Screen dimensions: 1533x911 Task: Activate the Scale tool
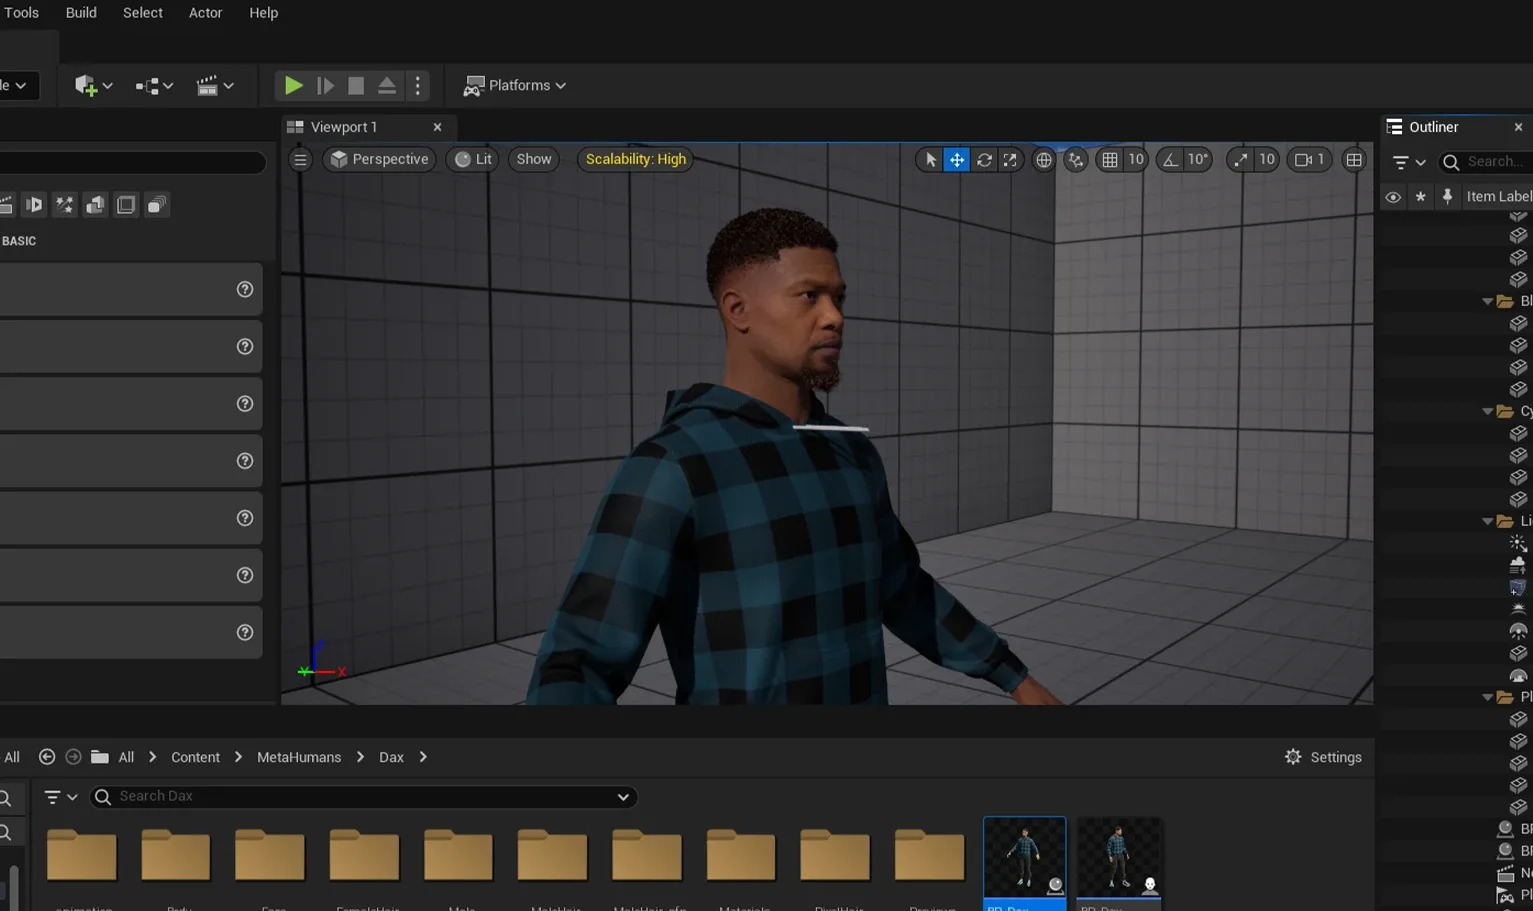(1010, 160)
